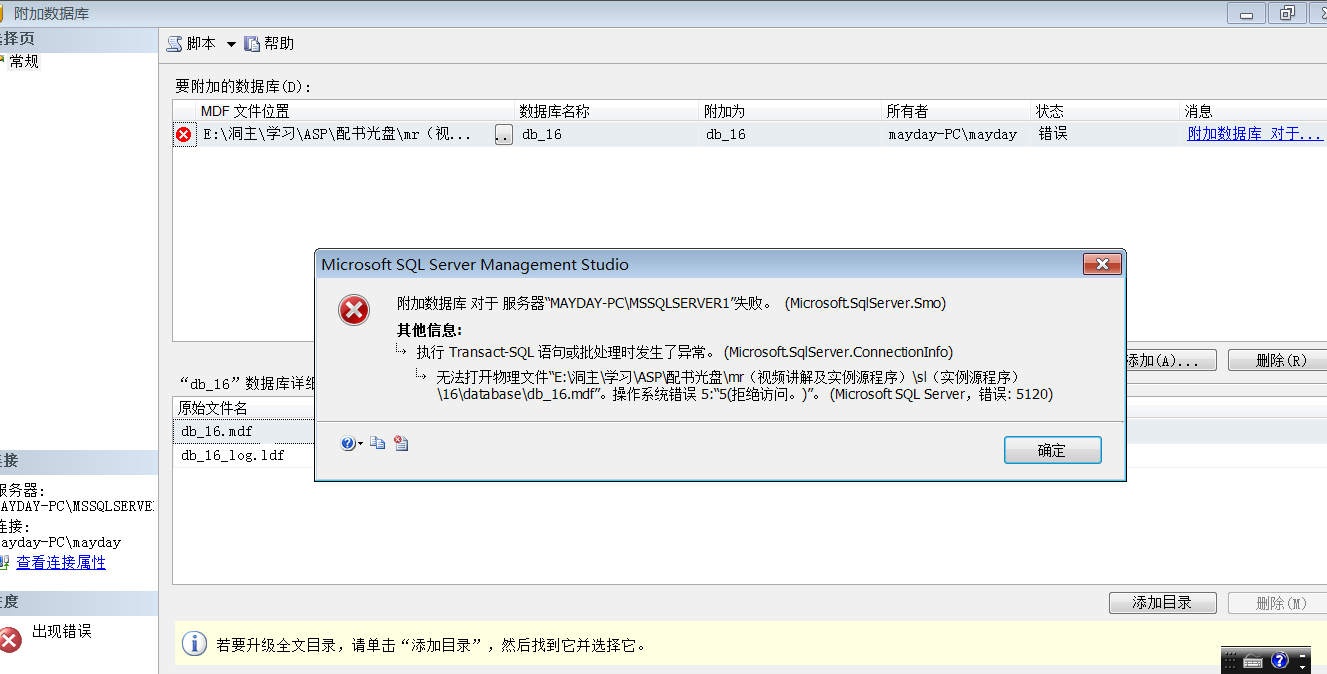Click the 附加为 column header

coord(790,111)
